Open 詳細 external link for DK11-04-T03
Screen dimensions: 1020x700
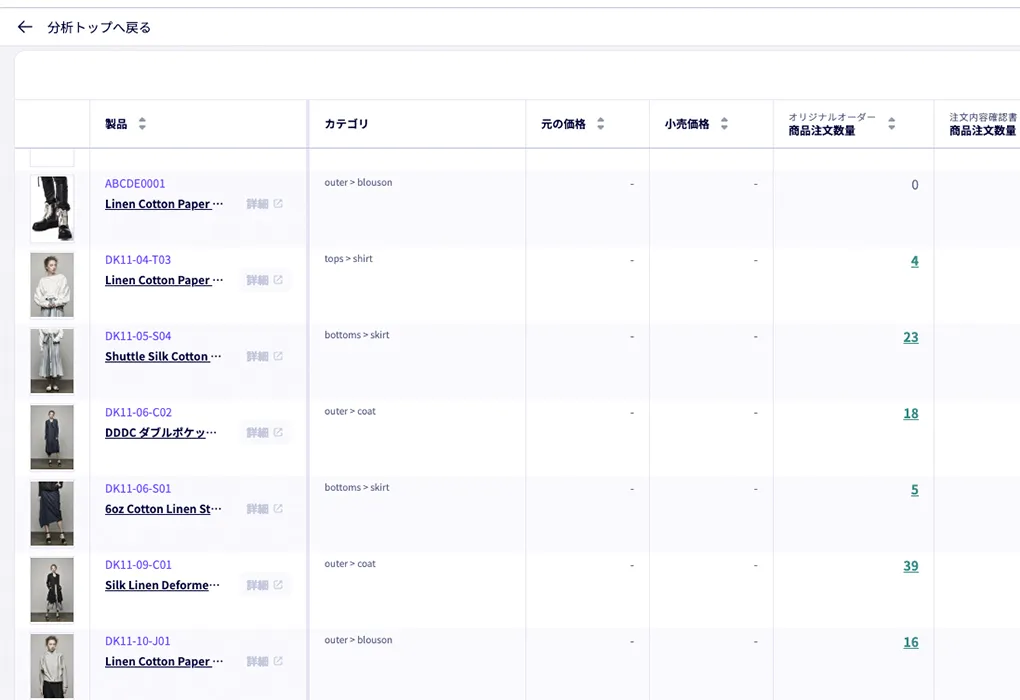coord(265,280)
